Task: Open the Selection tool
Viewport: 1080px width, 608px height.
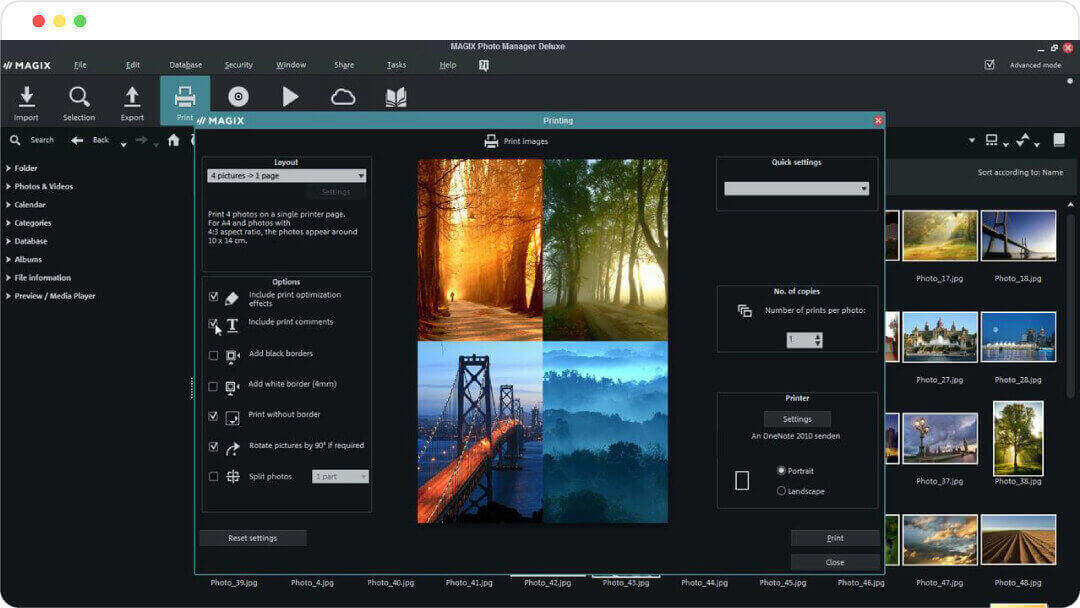Action: coord(79,97)
